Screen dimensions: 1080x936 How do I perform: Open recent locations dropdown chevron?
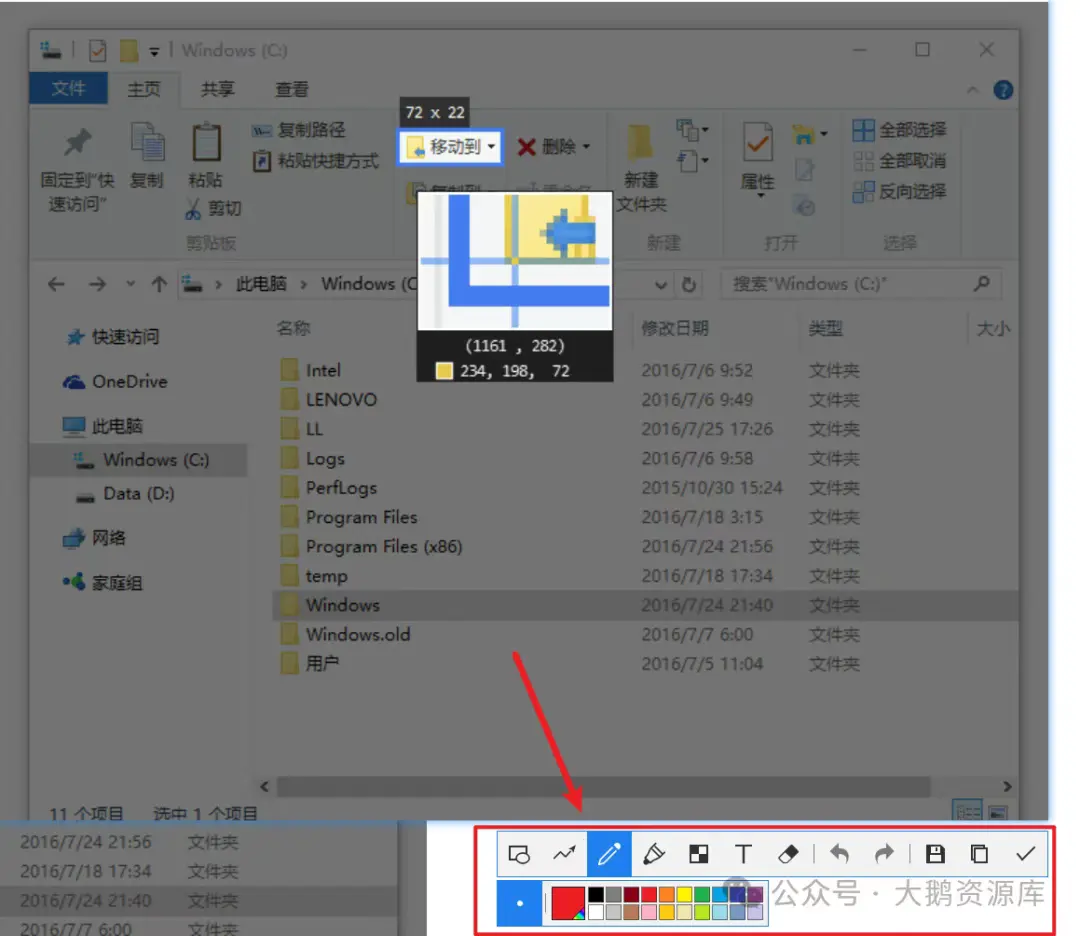click(x=130, y=284)
